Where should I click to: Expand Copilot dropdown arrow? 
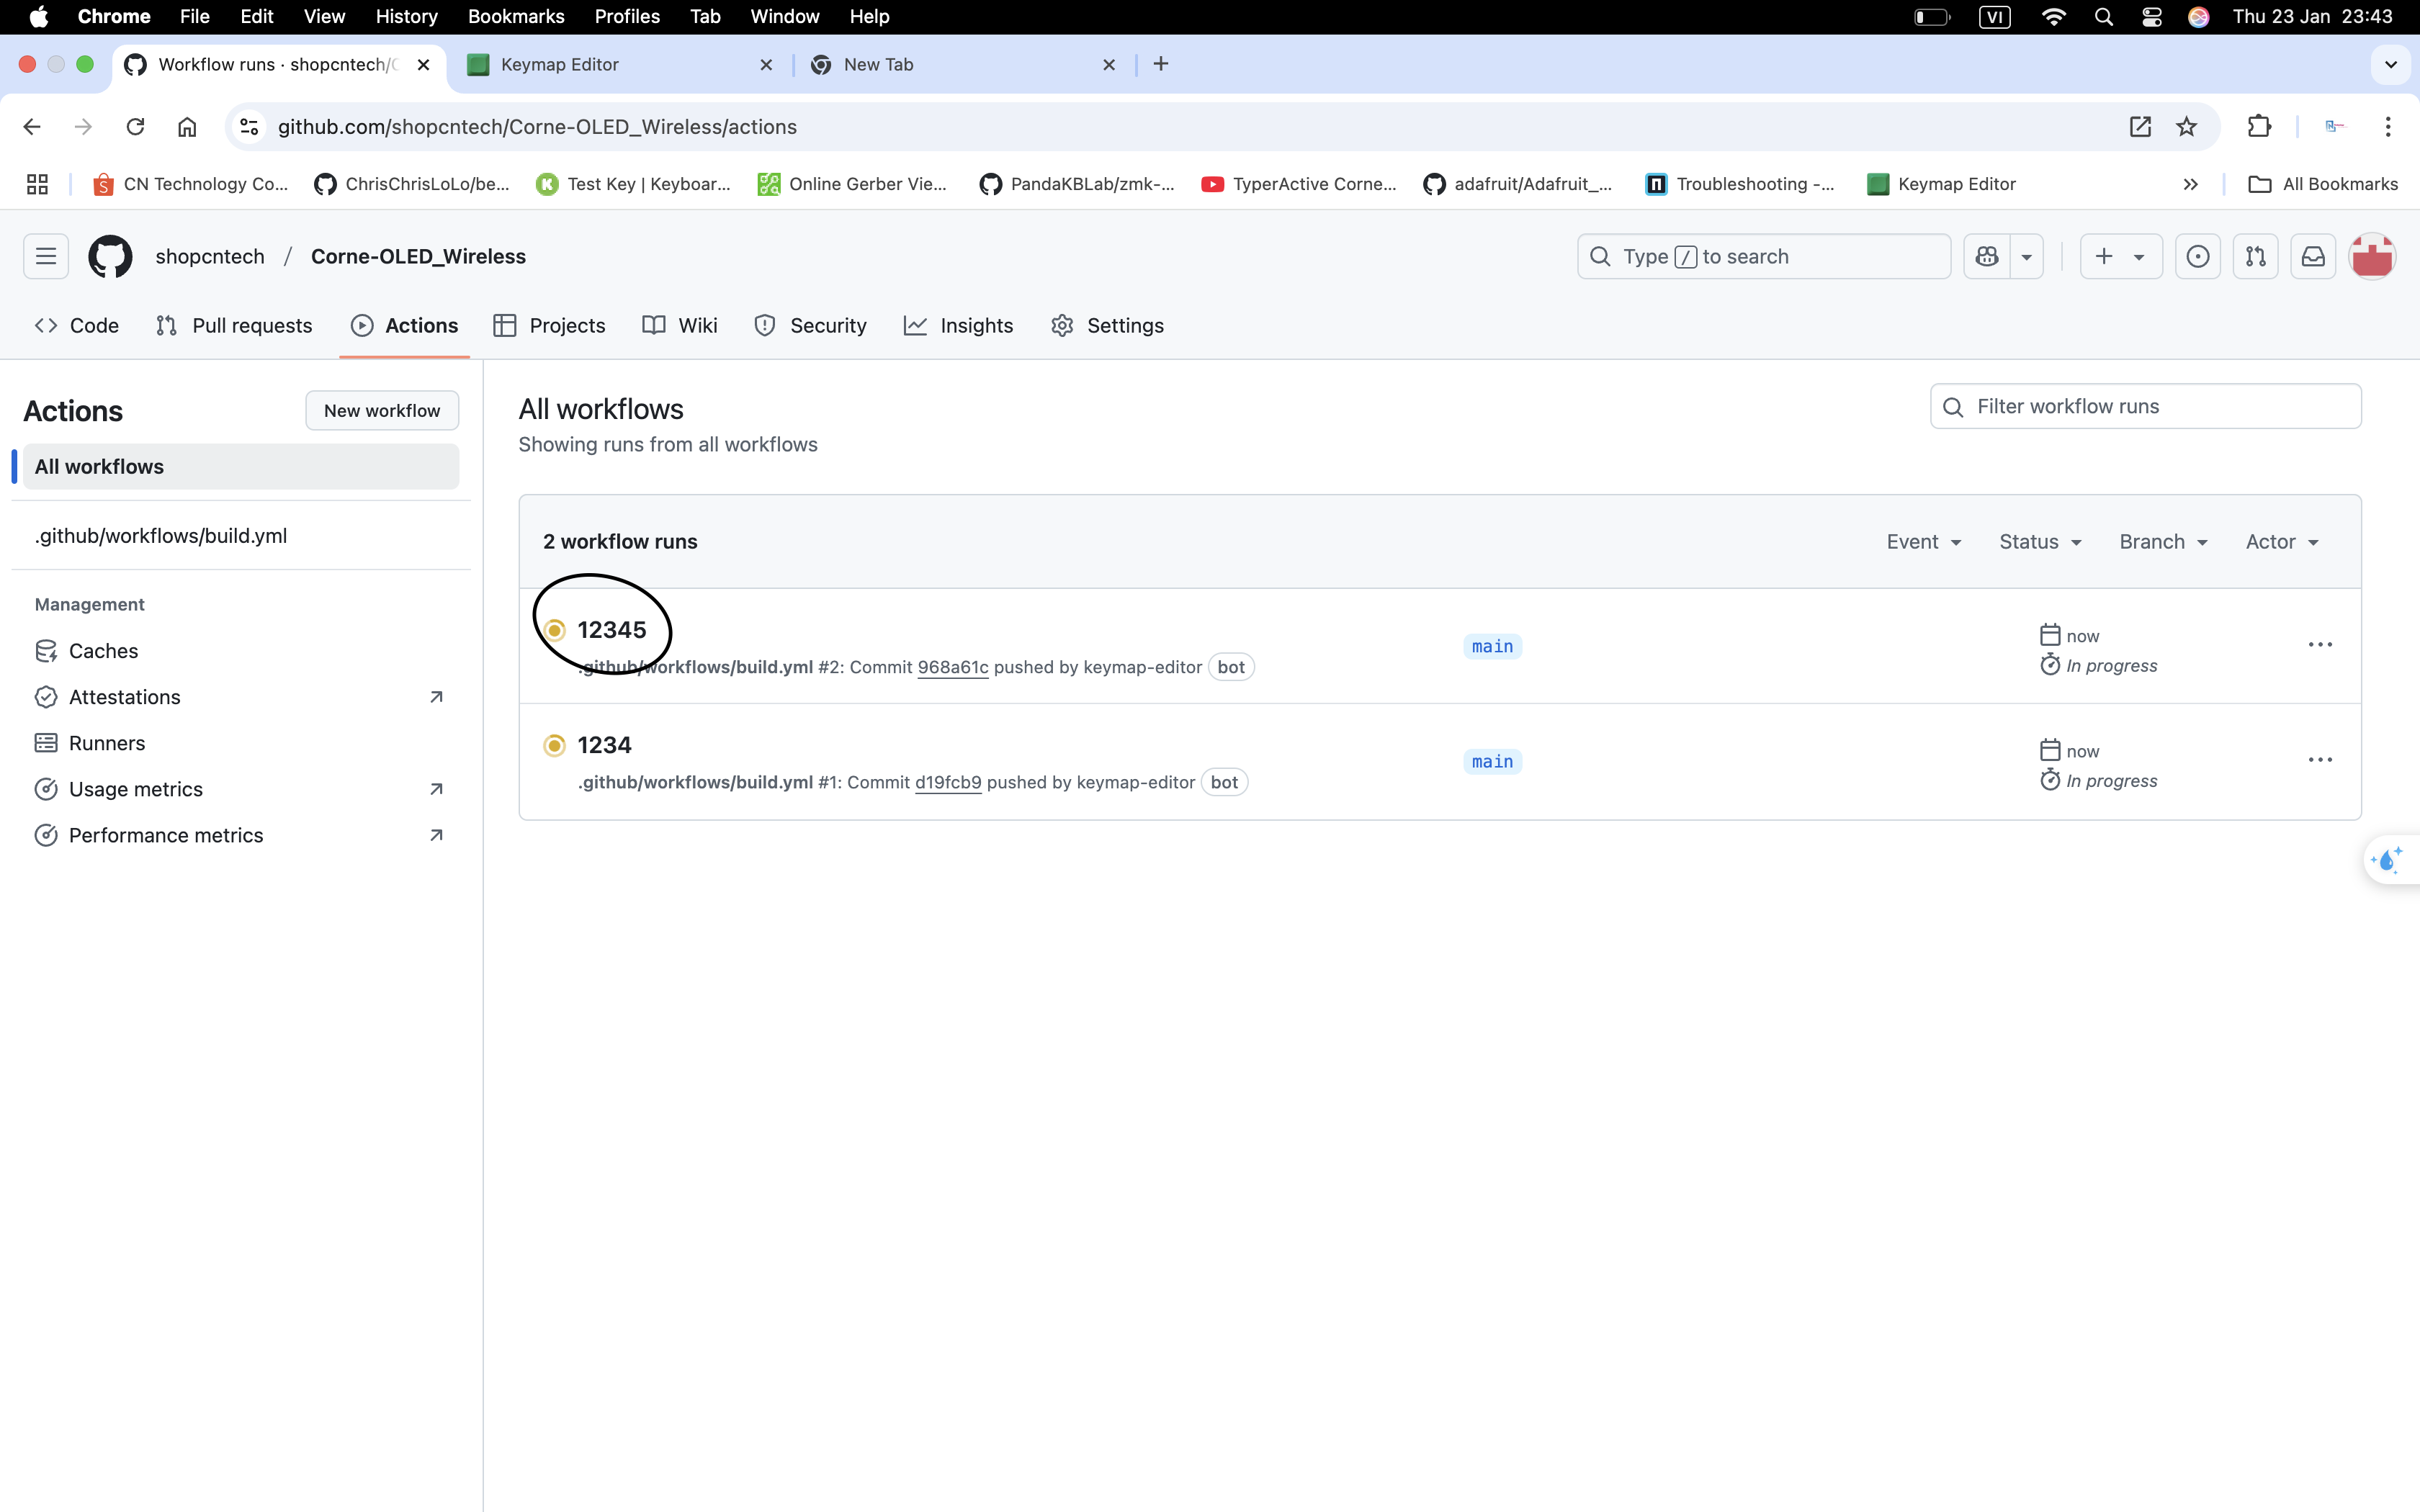pyautogui.click(x=2027, y=257)
